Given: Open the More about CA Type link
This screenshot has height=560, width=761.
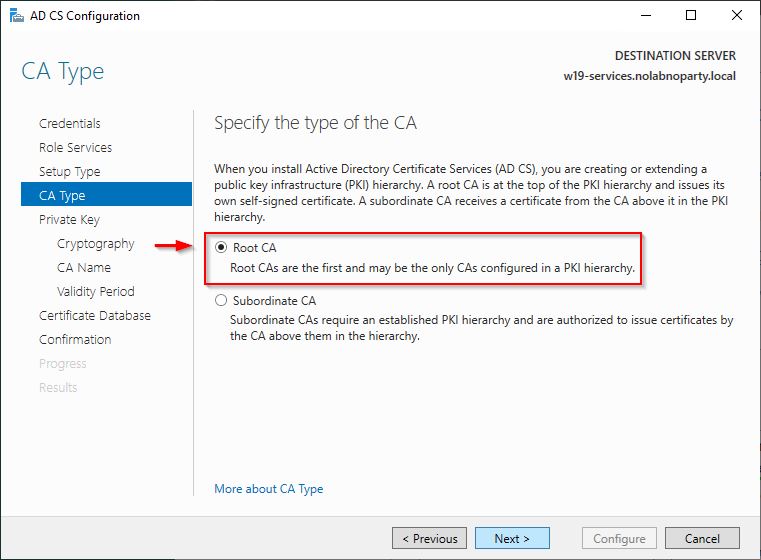Looking at the screenshot, I should 268,489.
